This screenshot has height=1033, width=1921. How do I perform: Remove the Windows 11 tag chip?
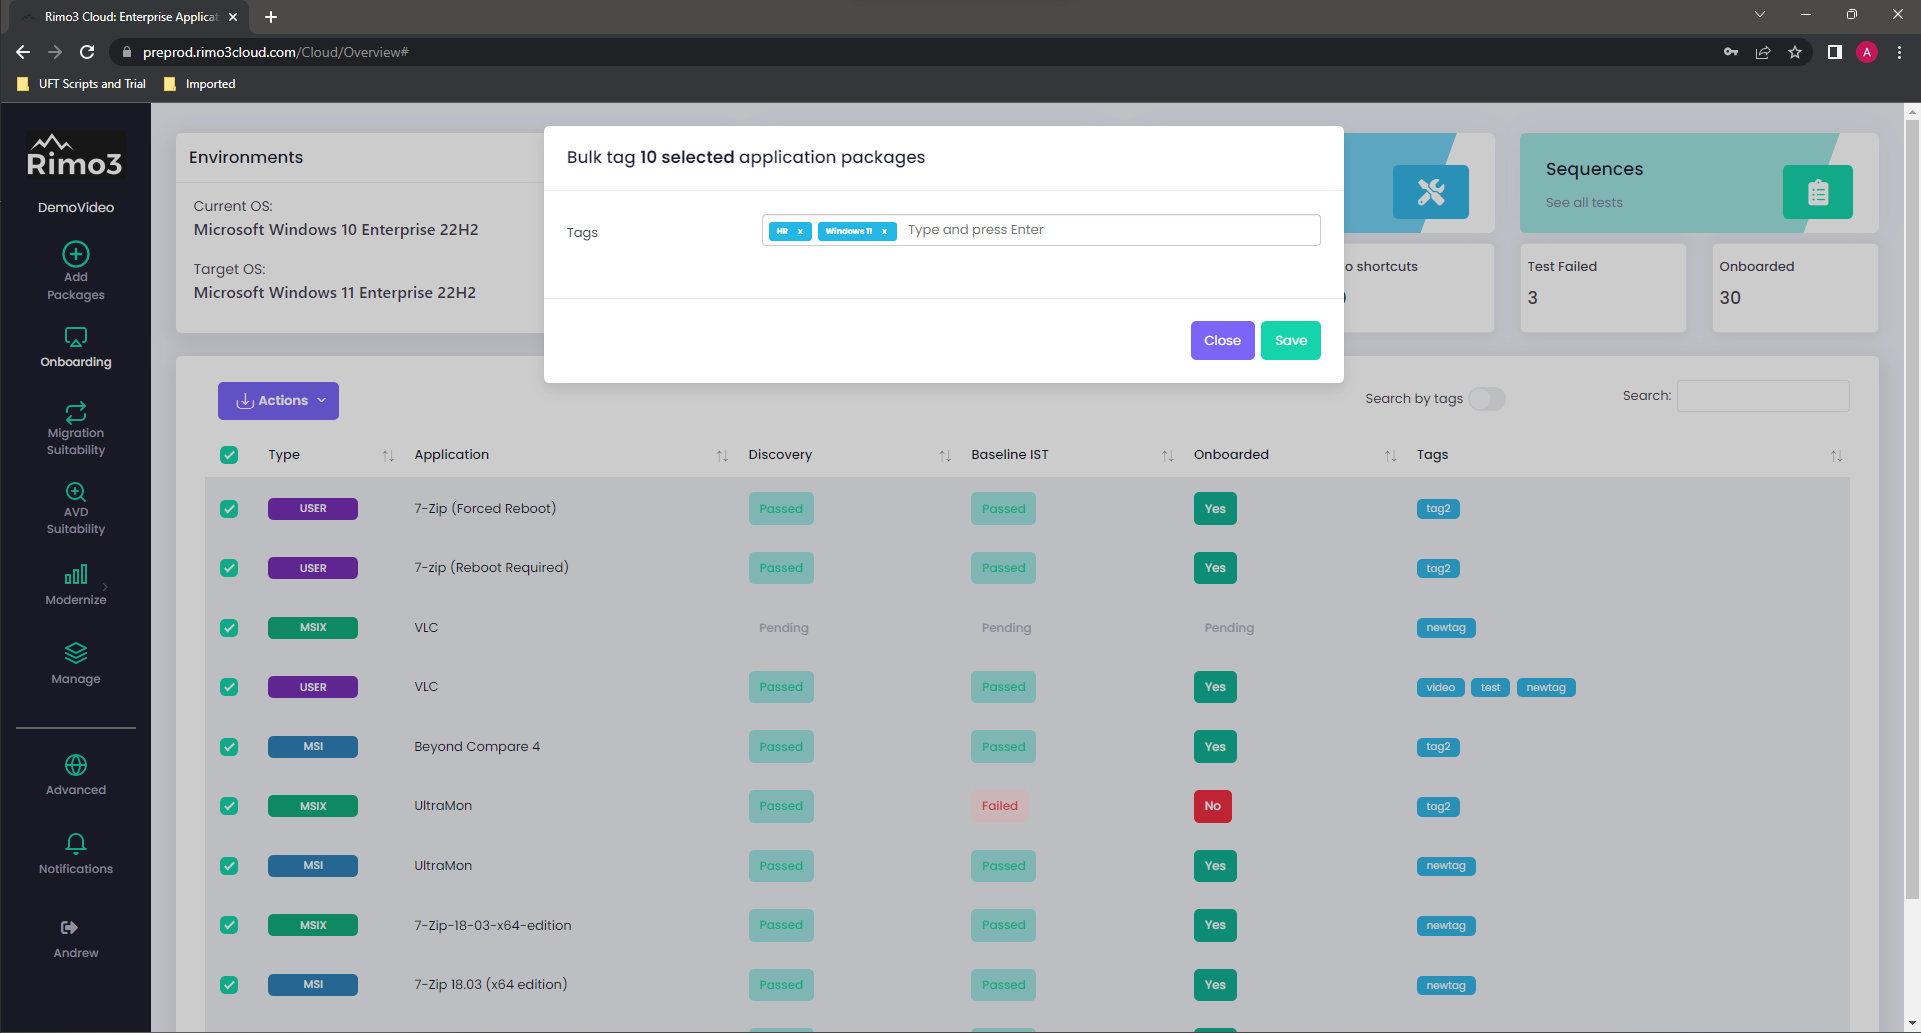(884, 231)
